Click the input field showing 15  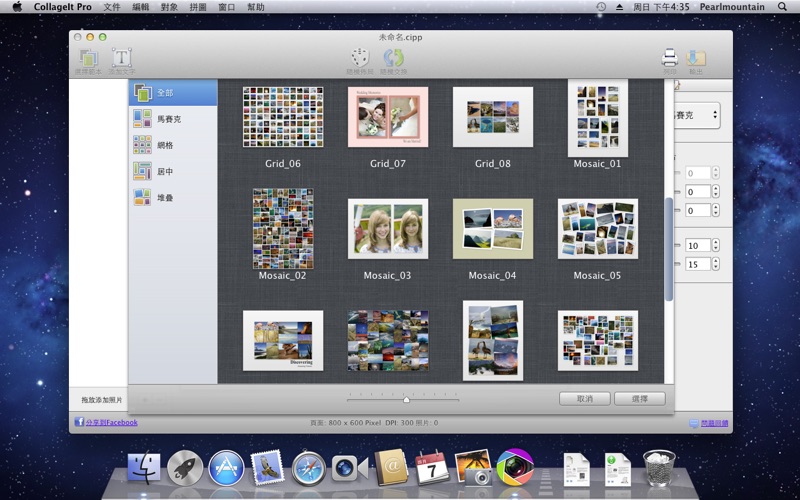tap(698, 264)
